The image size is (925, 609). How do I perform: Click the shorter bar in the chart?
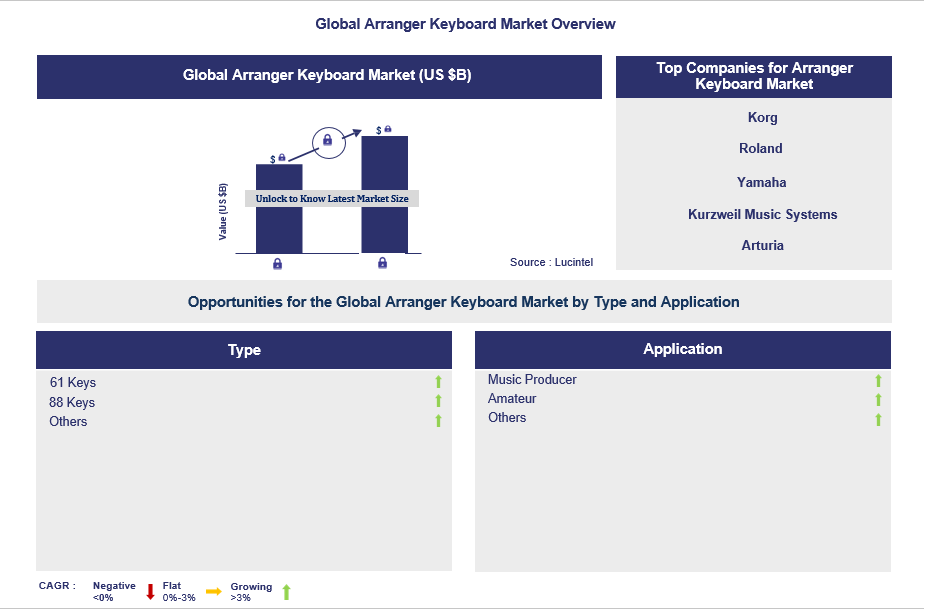(x=279, y=209)
